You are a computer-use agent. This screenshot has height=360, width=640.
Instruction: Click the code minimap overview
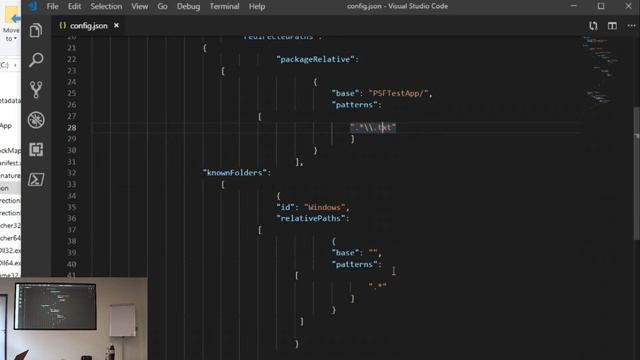[x=602, y=69]
